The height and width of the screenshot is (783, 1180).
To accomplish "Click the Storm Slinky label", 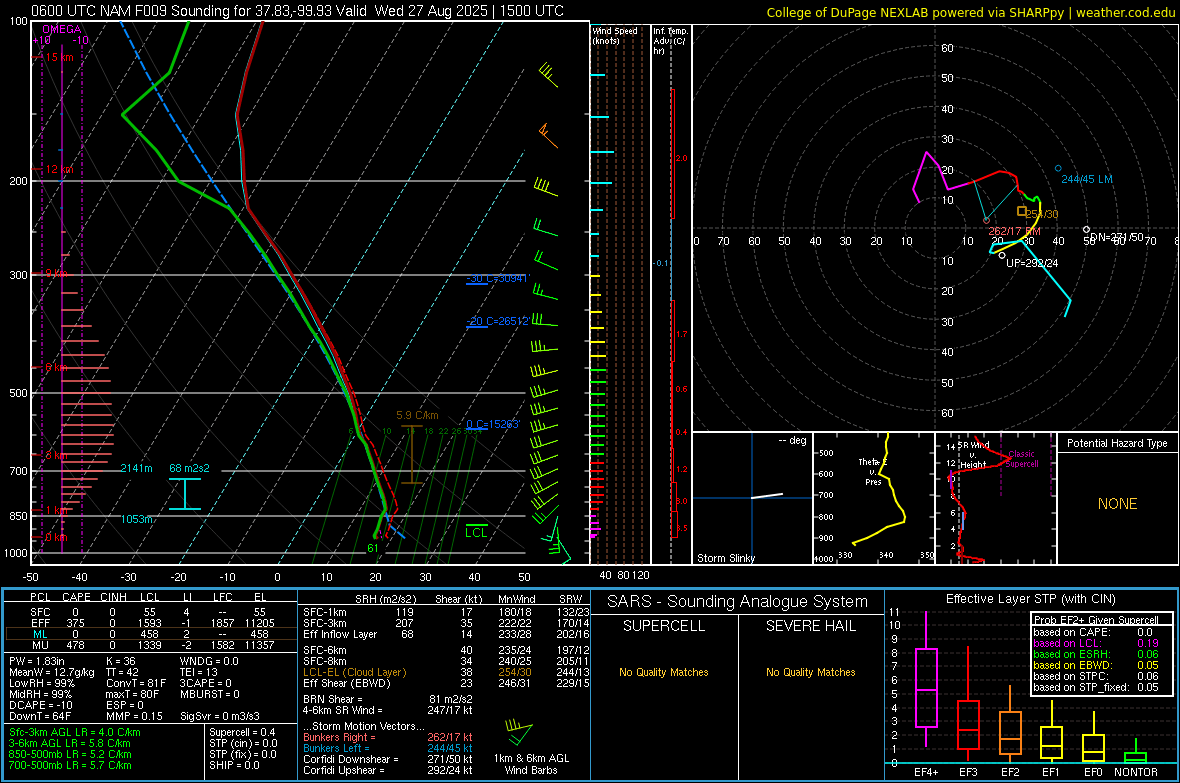I will pyautogui.click(x=725, y=558).
